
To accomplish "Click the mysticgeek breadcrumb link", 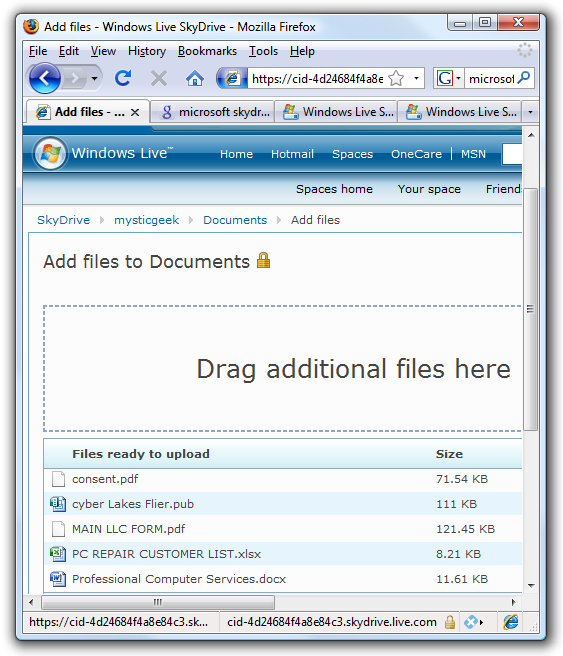I will pyautogui.click(x=146, y=220).
